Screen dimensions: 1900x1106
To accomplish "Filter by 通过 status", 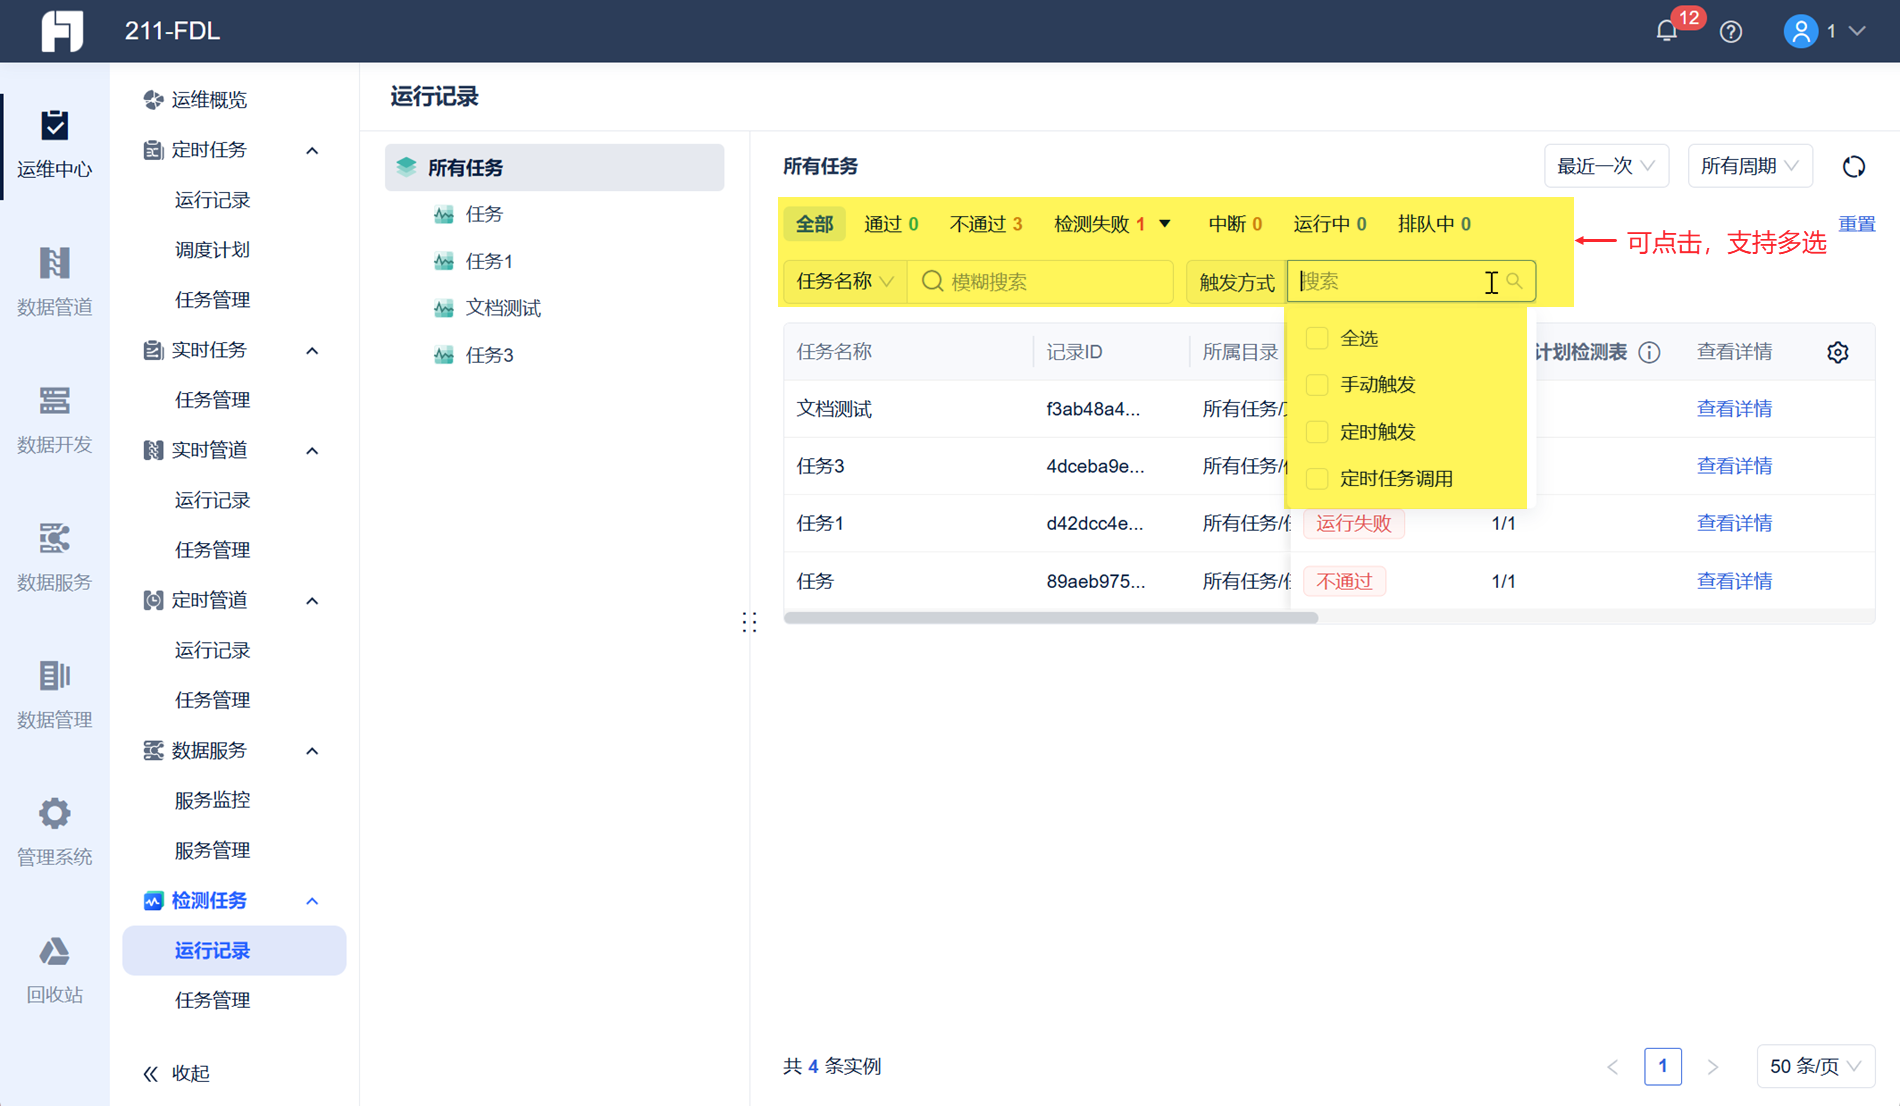I will tap(891, 224).
